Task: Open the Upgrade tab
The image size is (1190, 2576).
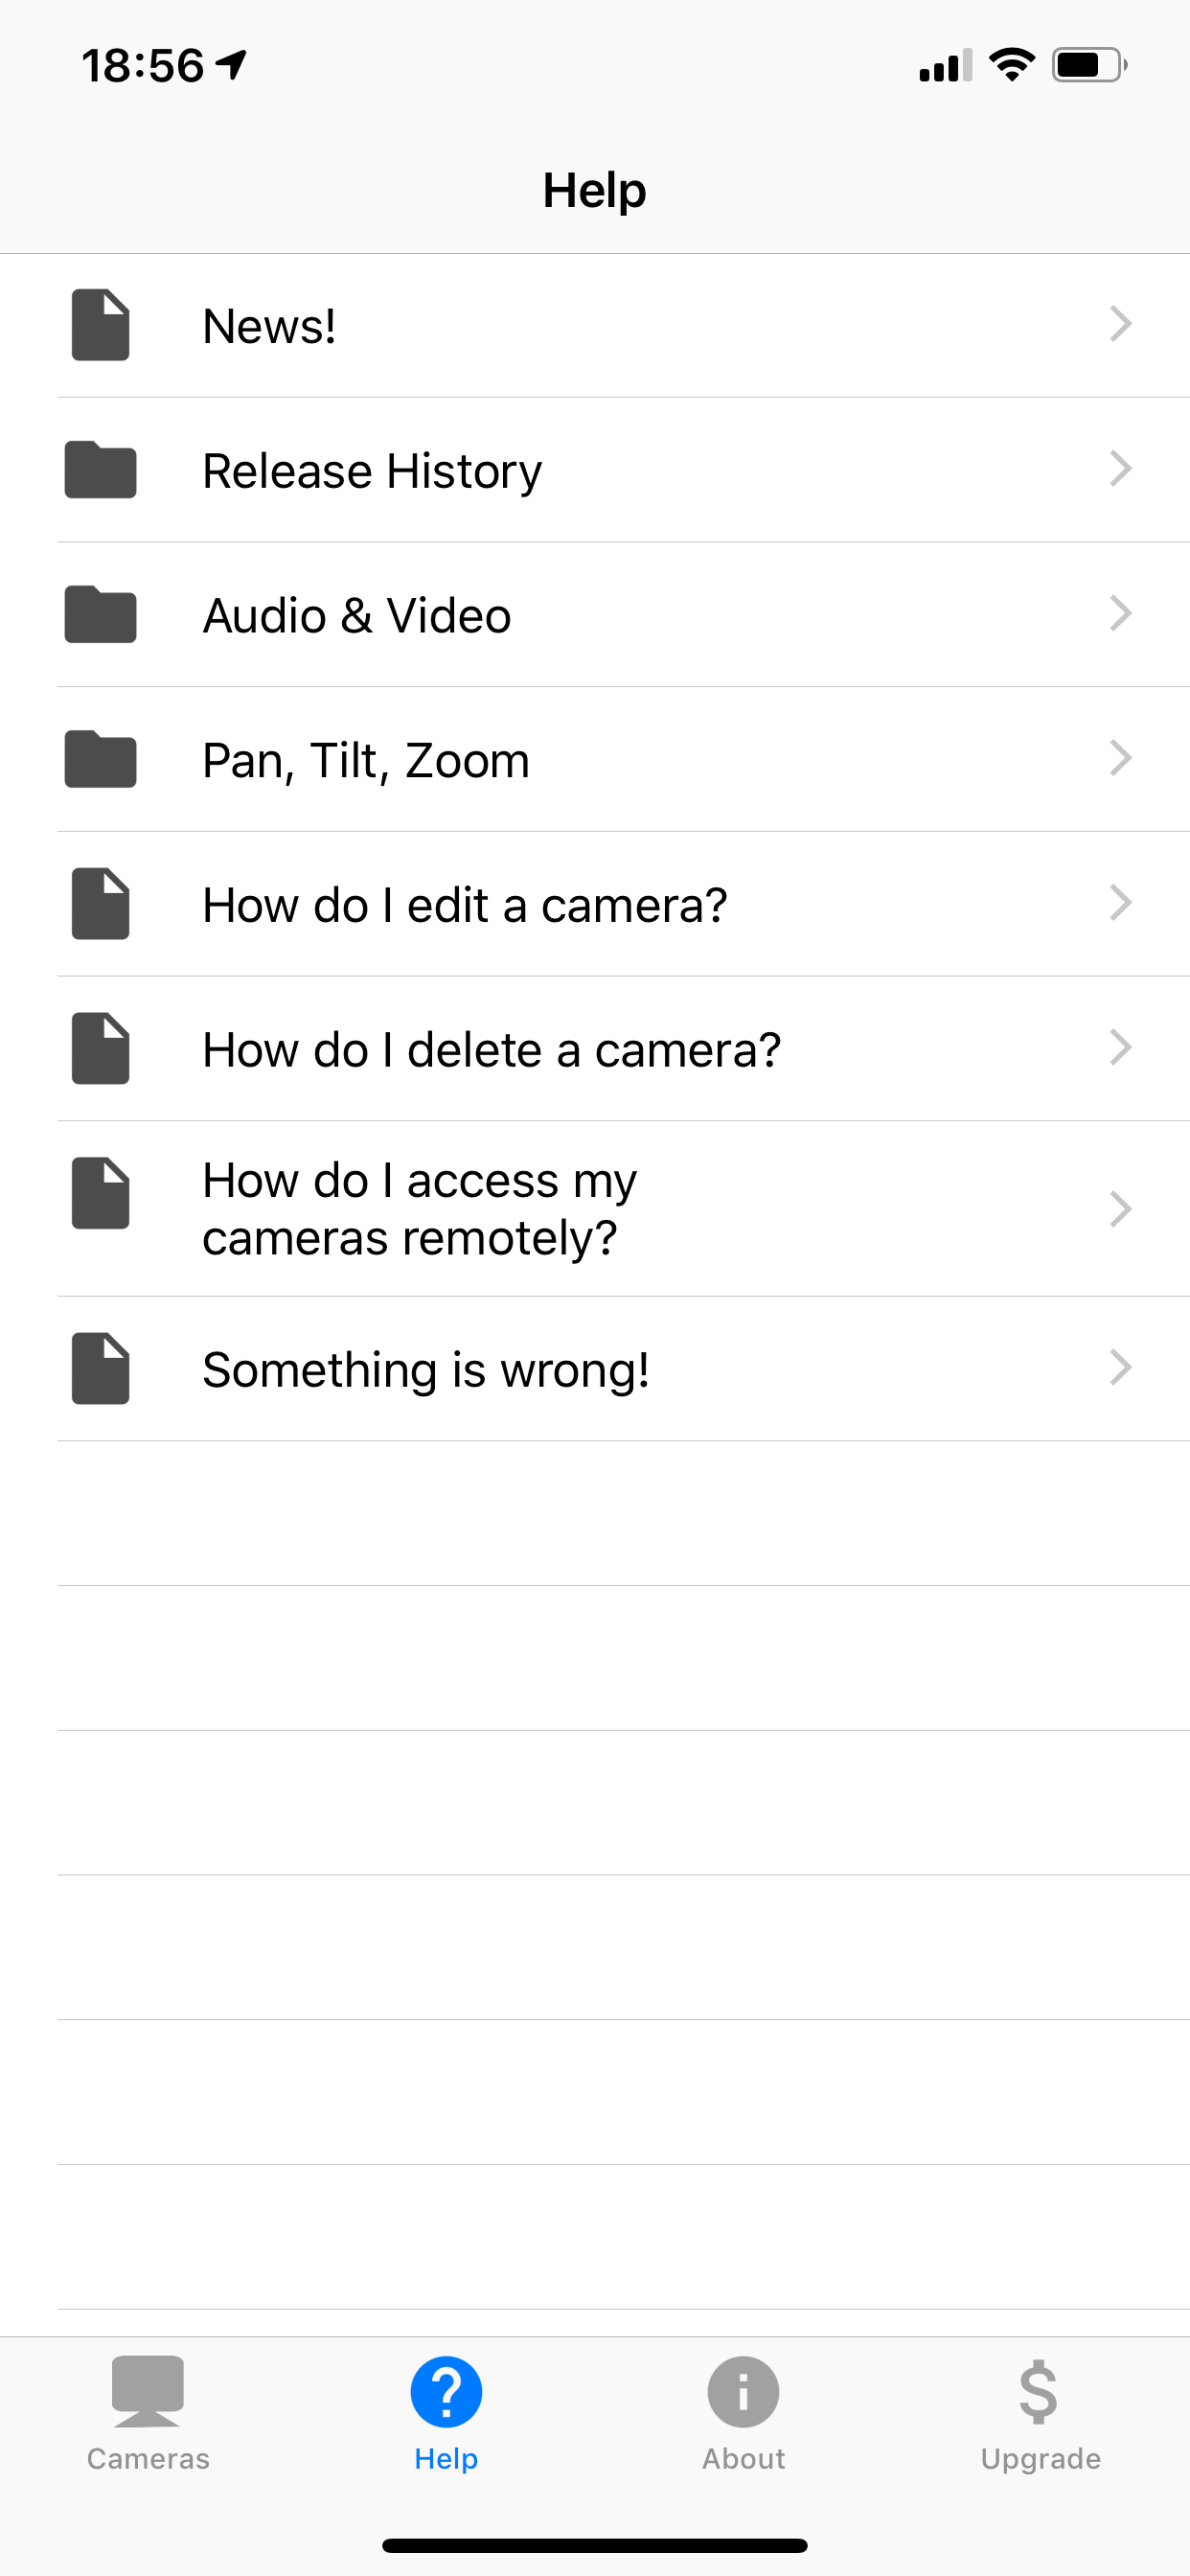Action: point(1040,2412)
